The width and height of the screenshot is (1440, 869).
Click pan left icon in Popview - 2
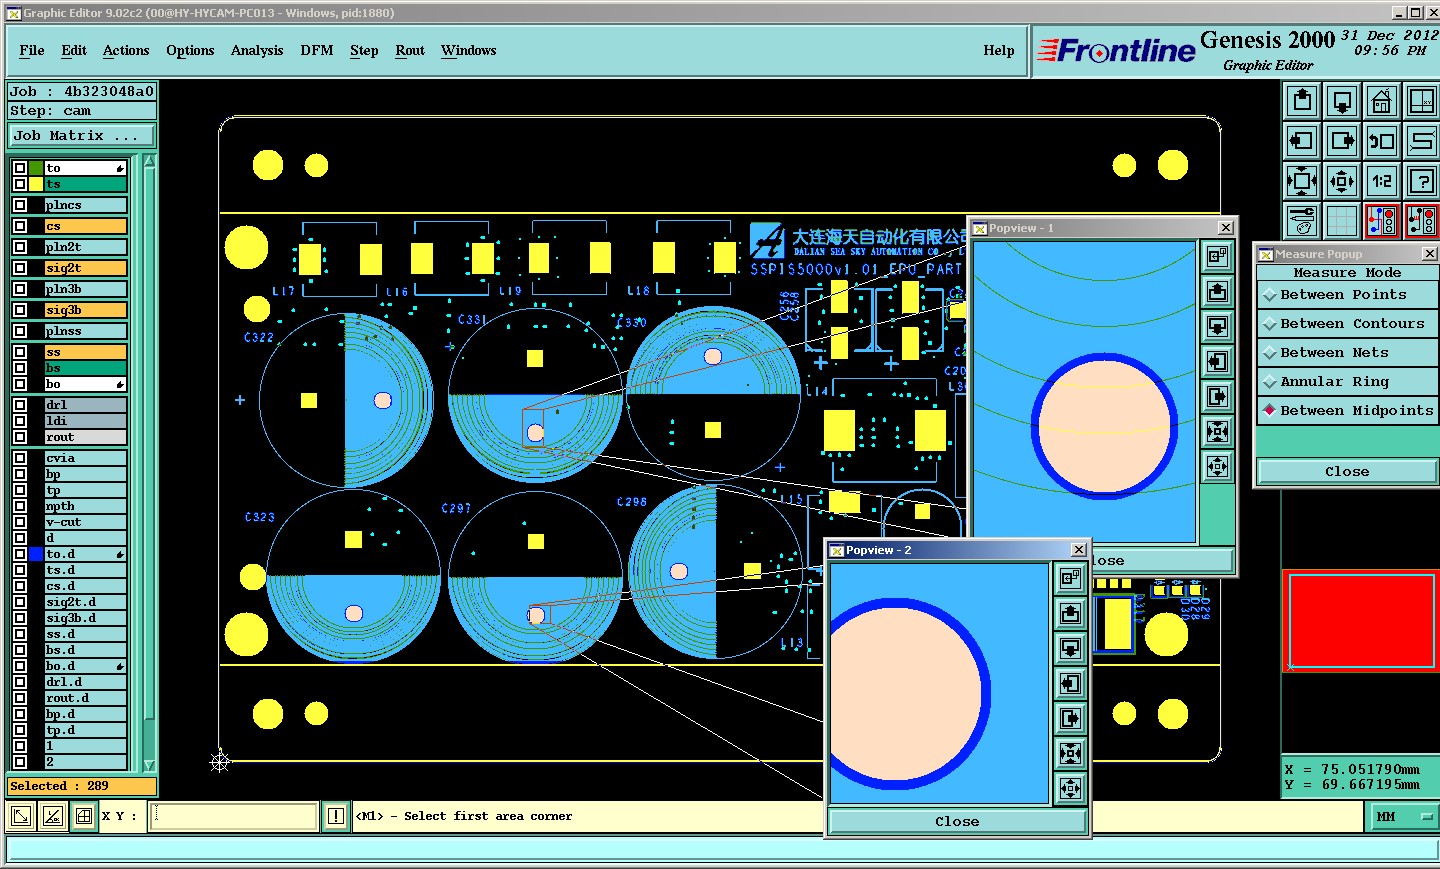pos(1070,683)
